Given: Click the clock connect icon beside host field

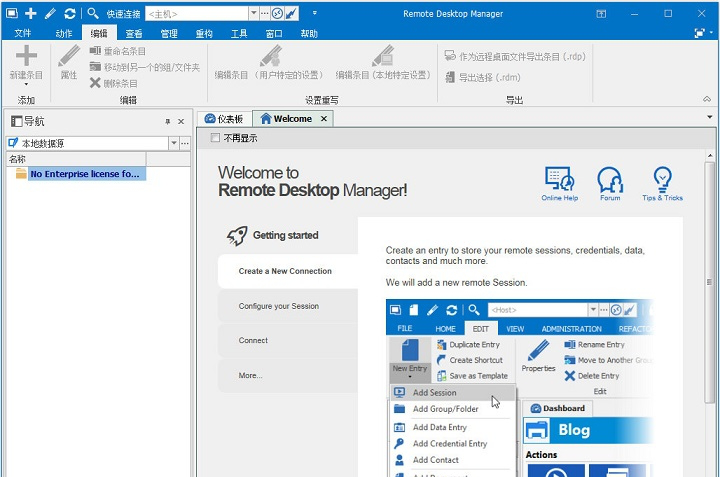Looking at the screenshot, I should point(277,14).
